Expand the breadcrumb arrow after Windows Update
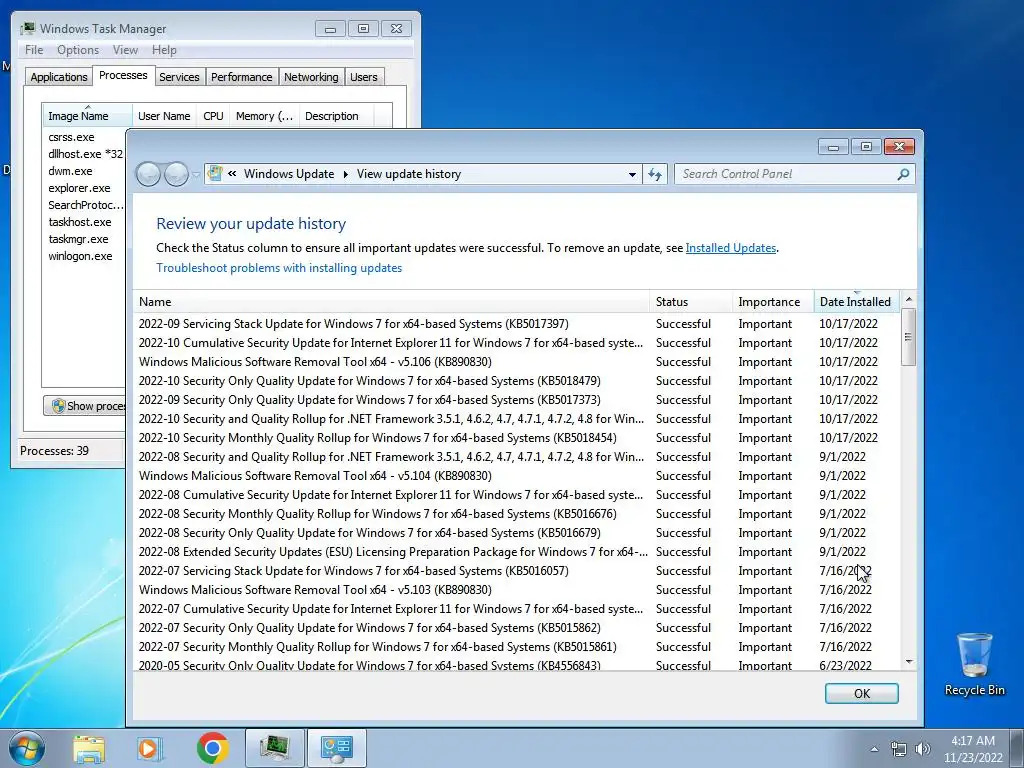1024x768 pixels. [345, 174]
